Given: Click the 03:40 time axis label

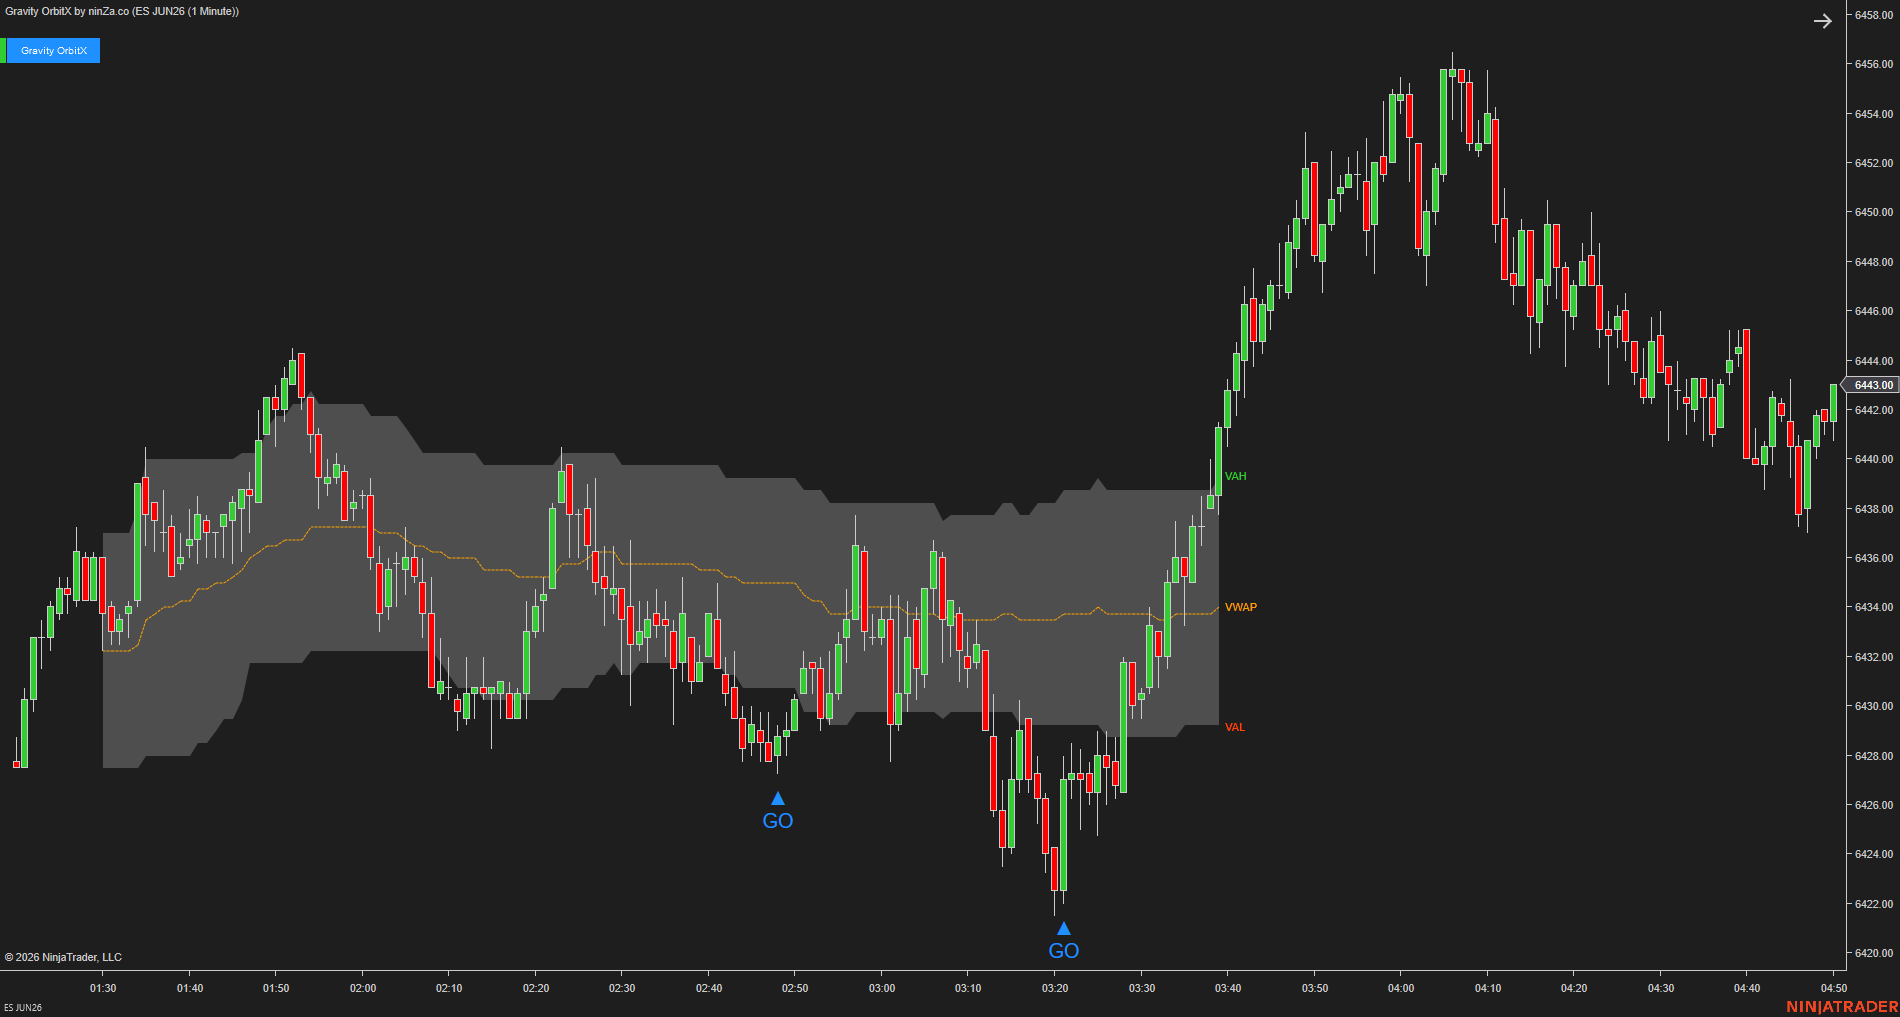Looking at the screenshot, I should [1228, 988].
